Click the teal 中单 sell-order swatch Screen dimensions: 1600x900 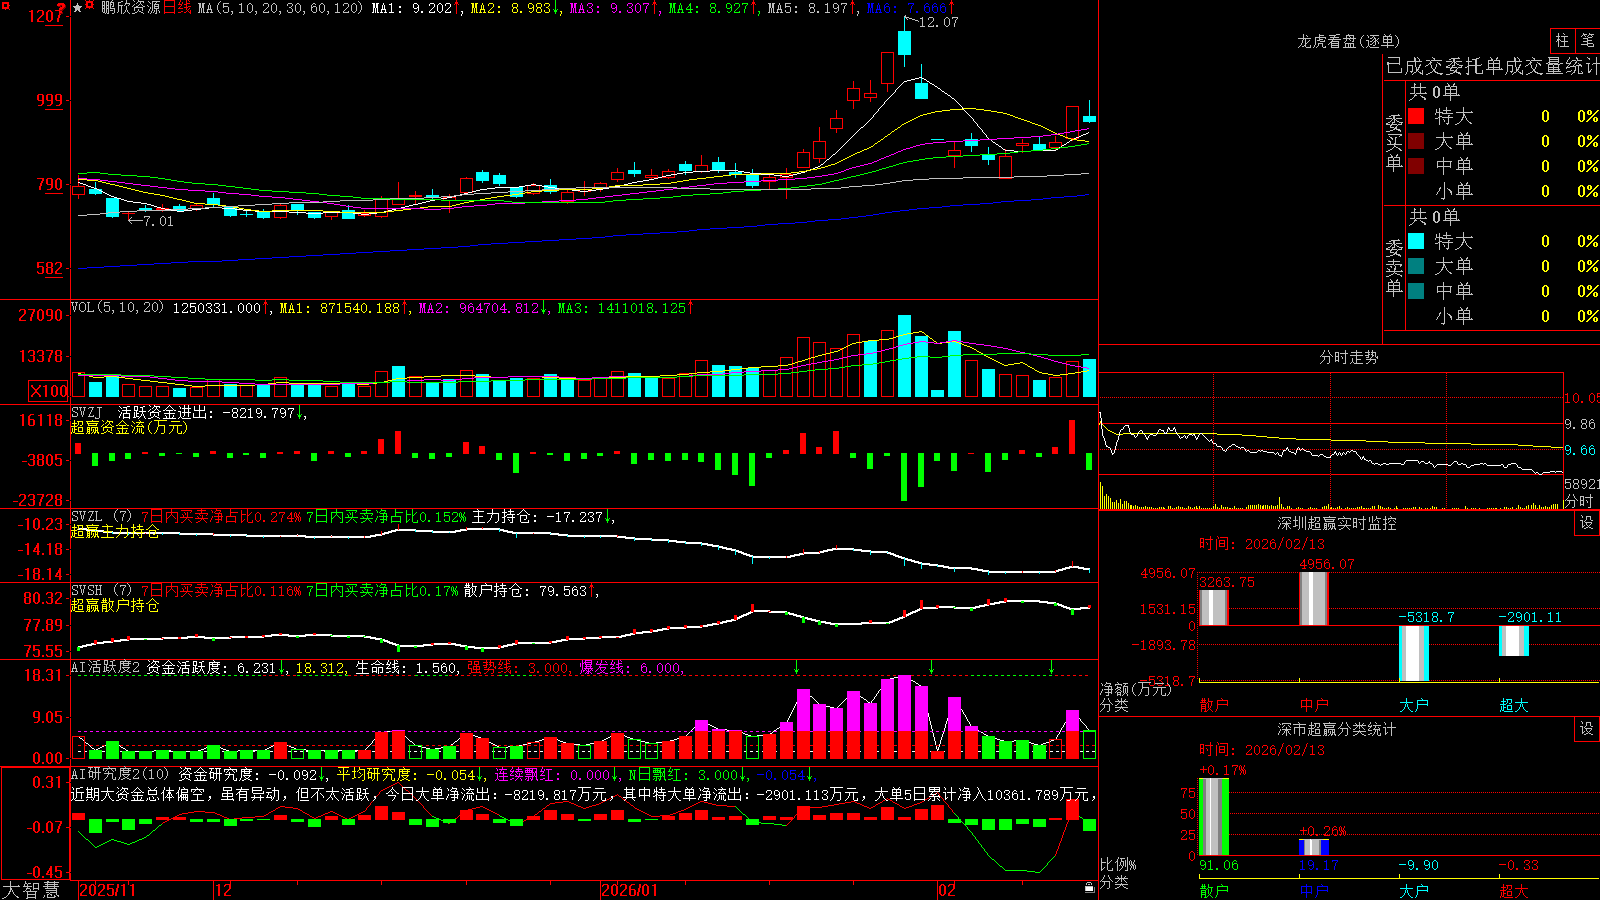click(1416, 291)
